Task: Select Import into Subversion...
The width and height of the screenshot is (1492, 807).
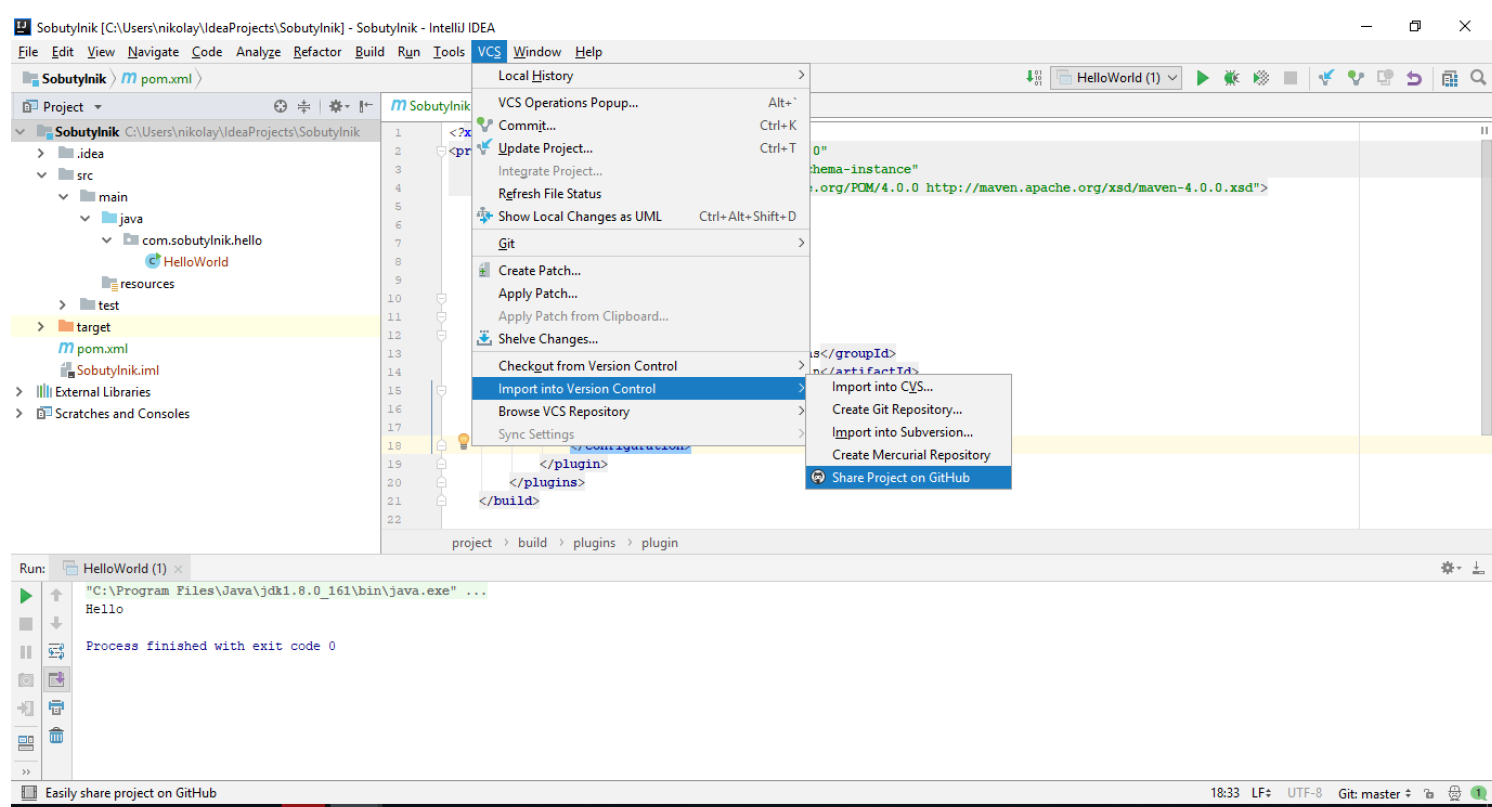Action: coord(909,432)
